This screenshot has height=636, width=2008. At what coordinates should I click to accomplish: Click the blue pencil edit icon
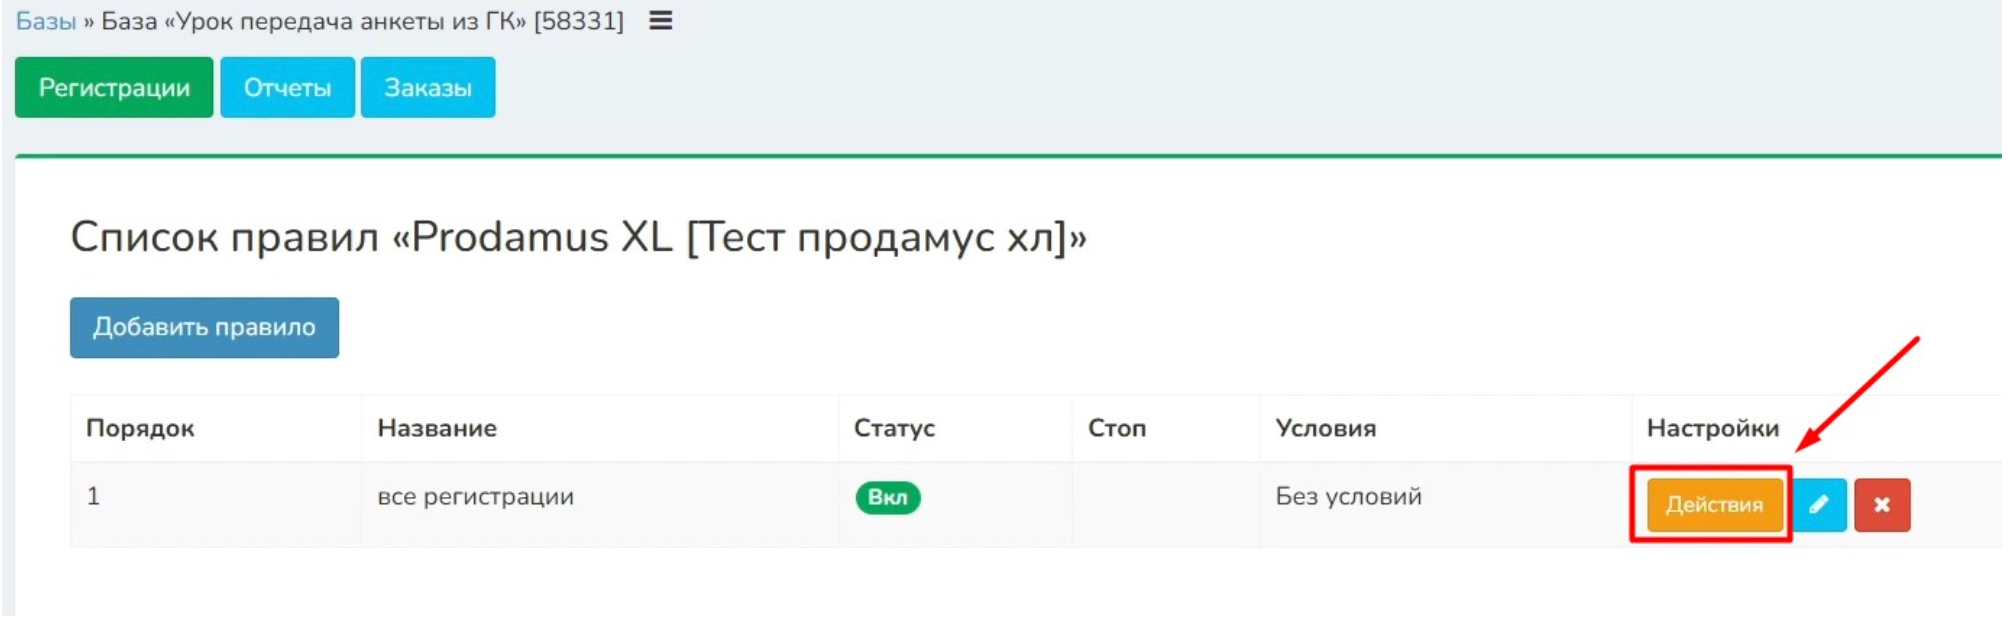point(1819,505)
